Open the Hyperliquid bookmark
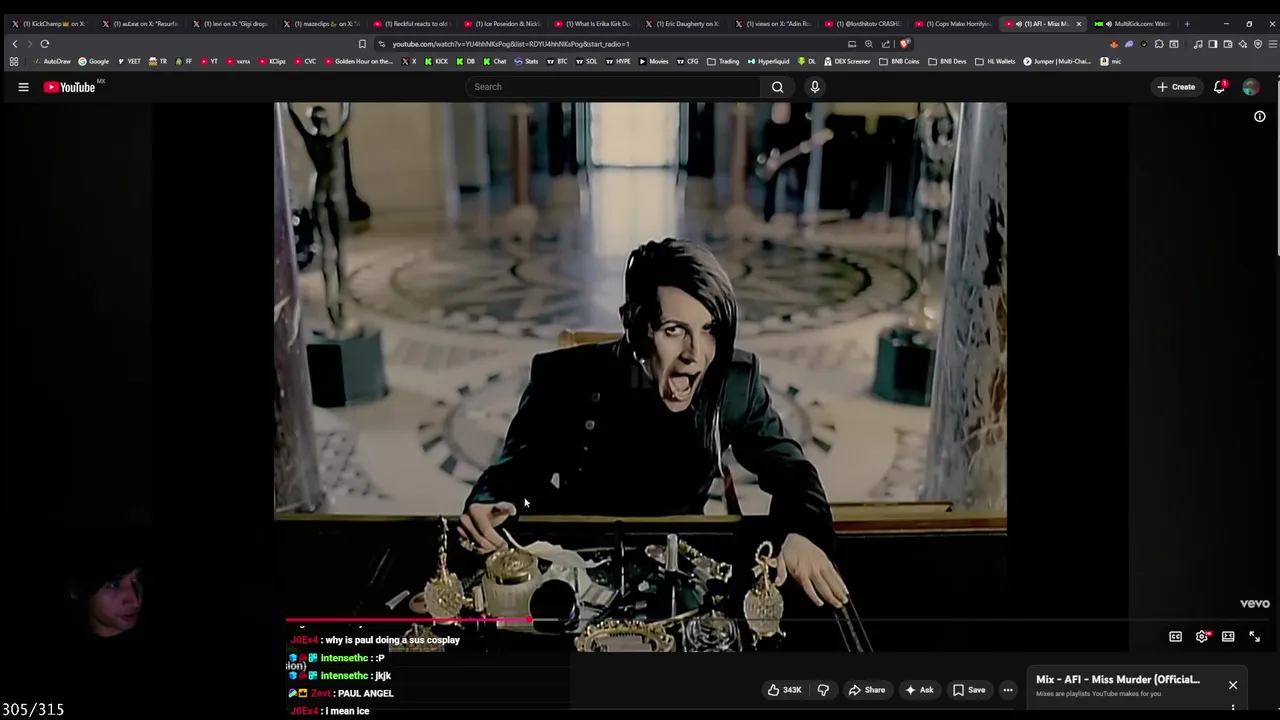 (x=768, y=62)
